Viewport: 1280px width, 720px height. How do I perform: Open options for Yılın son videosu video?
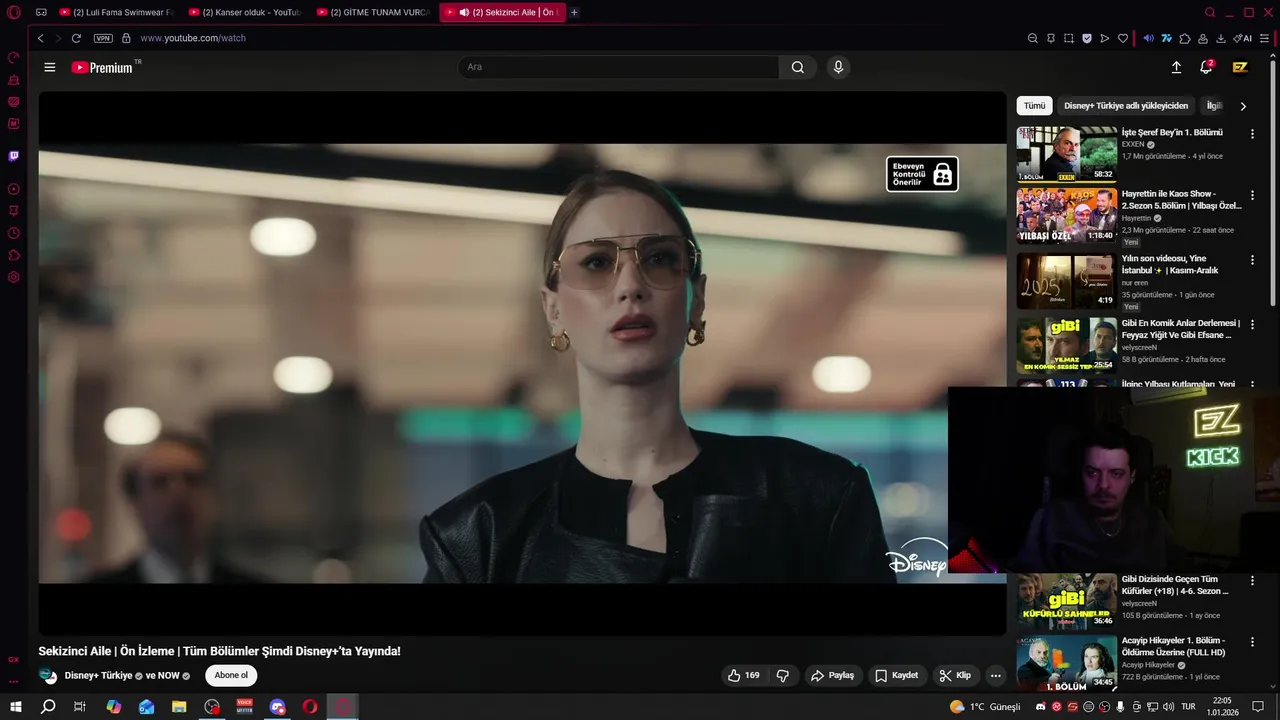tap(1252, 260)
